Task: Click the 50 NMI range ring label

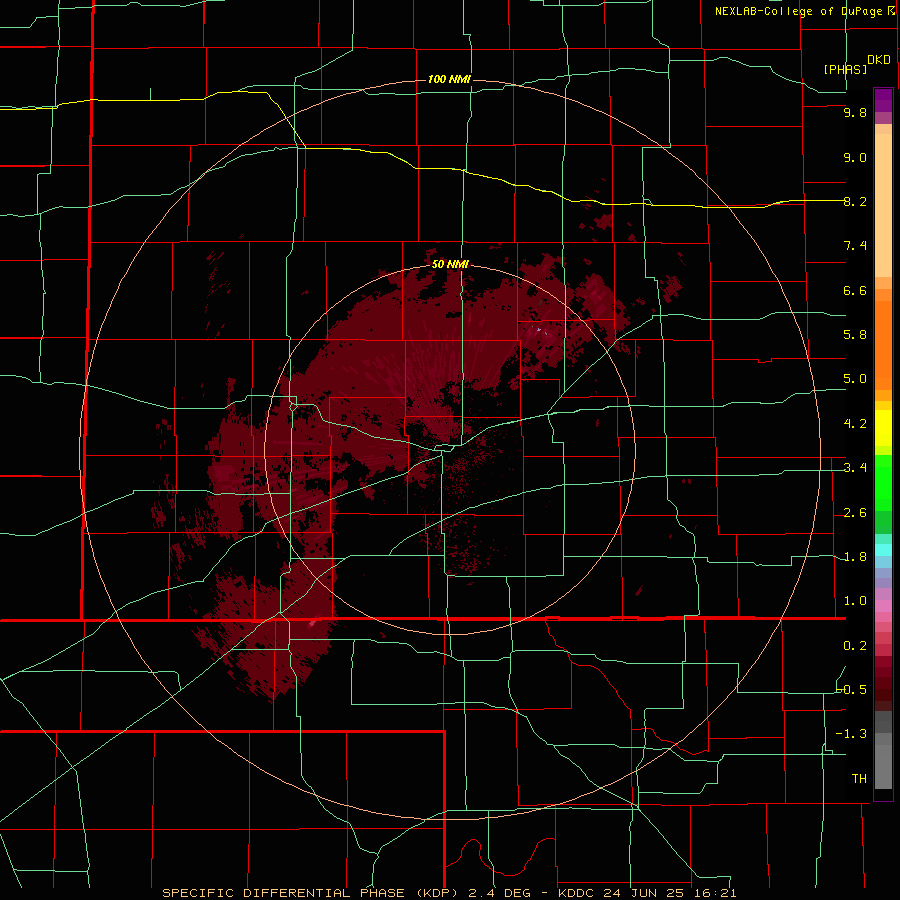Action: 450,264
